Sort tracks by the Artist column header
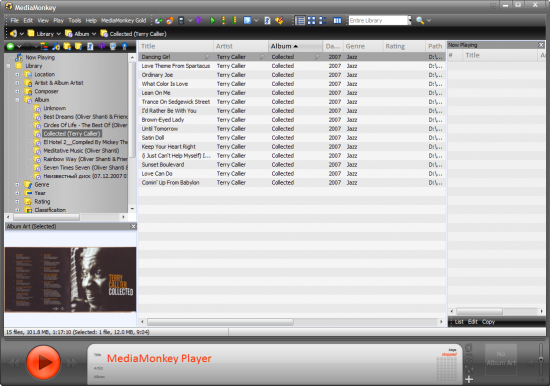Screen dimensions: 550x386 241,46
